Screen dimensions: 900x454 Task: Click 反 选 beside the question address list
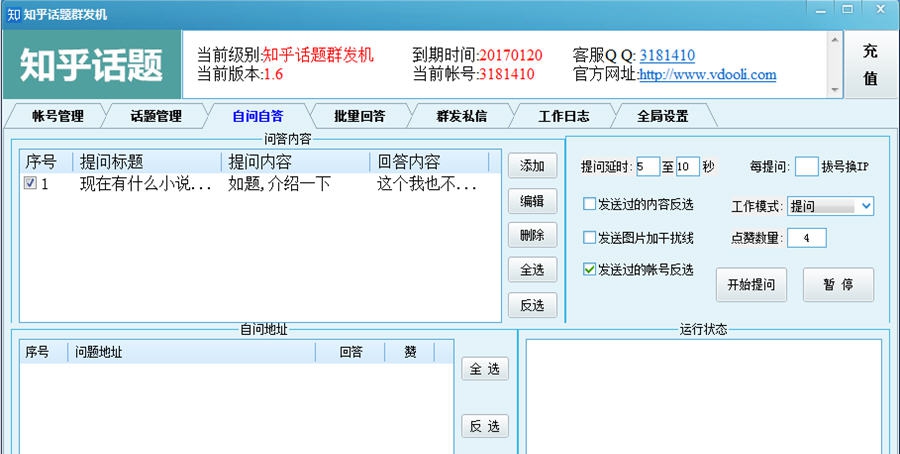point(485,426)
